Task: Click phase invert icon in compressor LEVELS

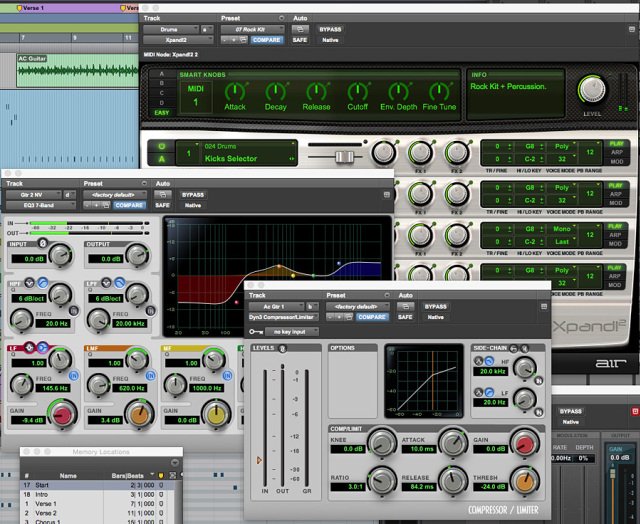Action: tap(282, 348)
